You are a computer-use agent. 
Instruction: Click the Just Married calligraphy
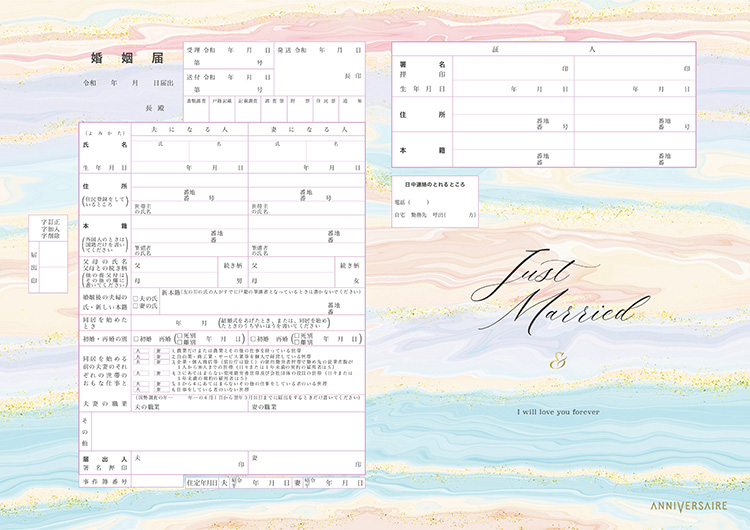tap(559, 293)
